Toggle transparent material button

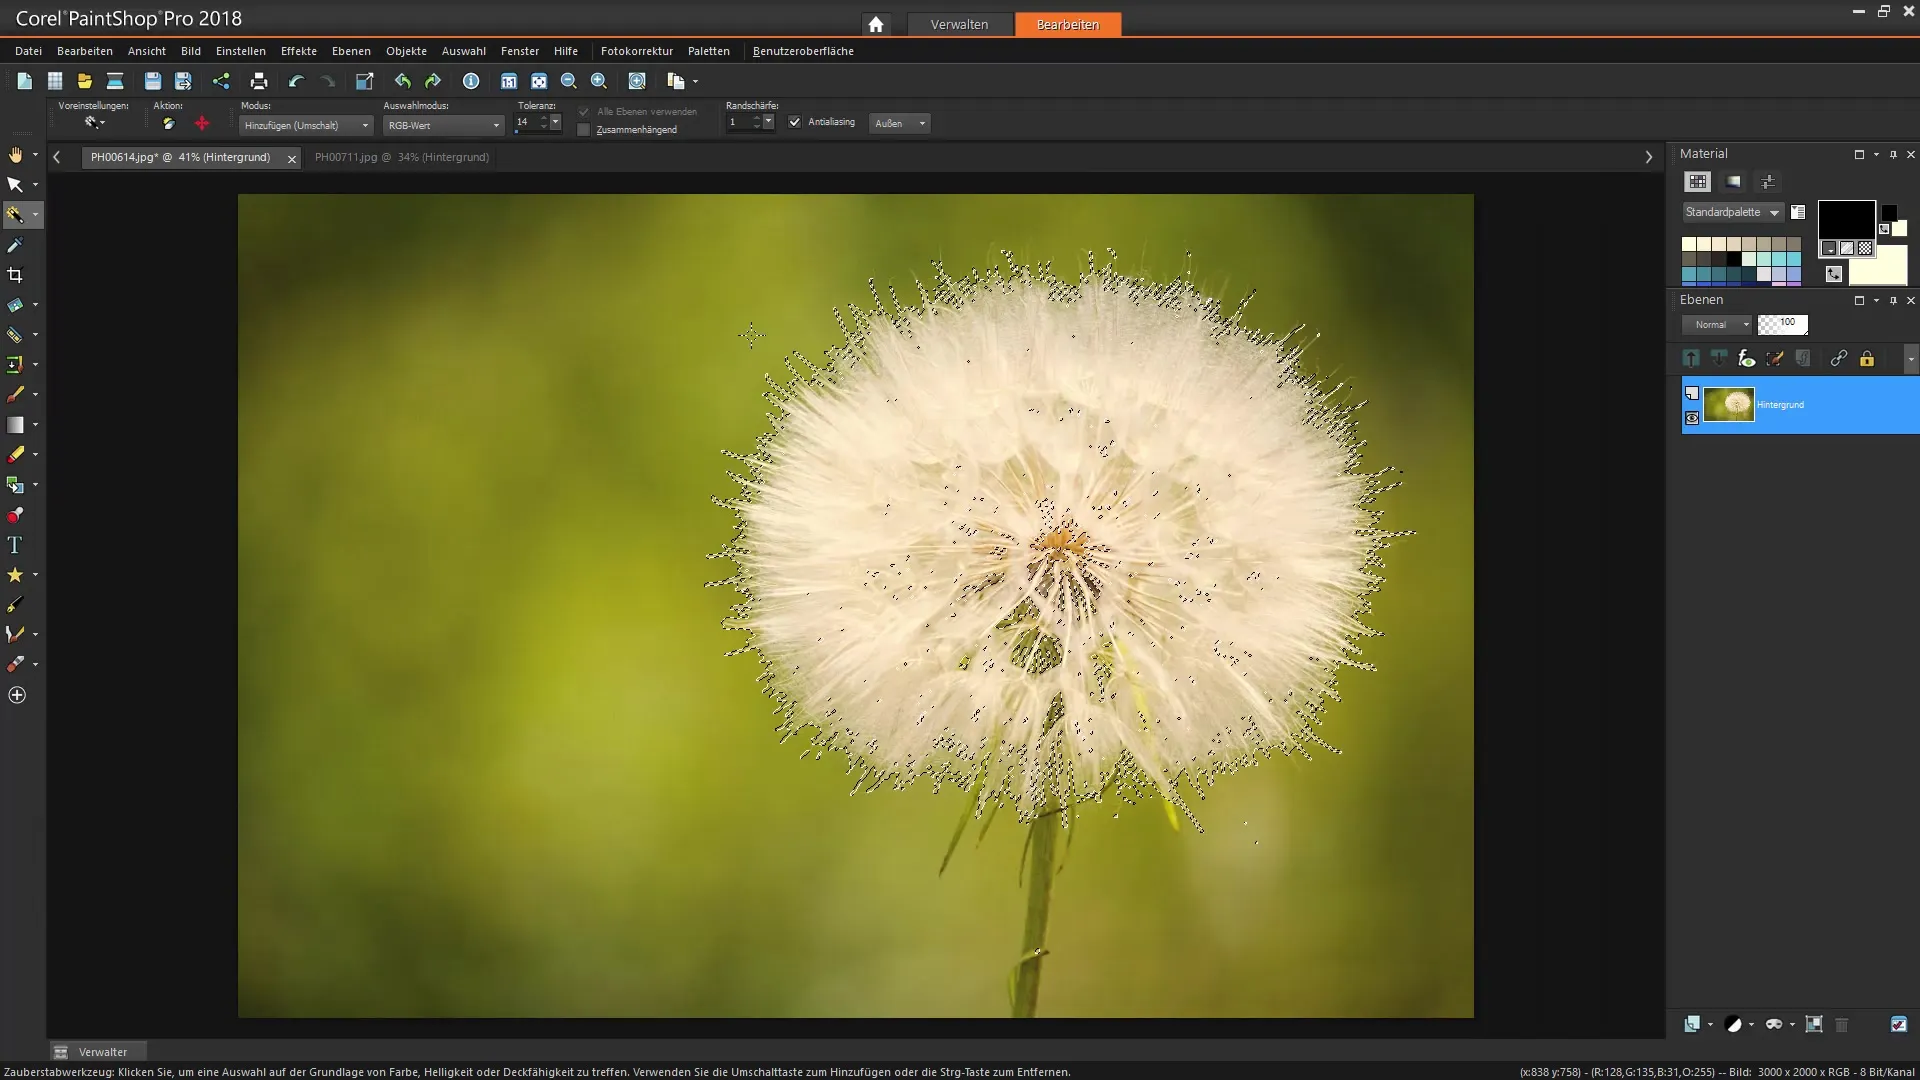[1866, 248]
